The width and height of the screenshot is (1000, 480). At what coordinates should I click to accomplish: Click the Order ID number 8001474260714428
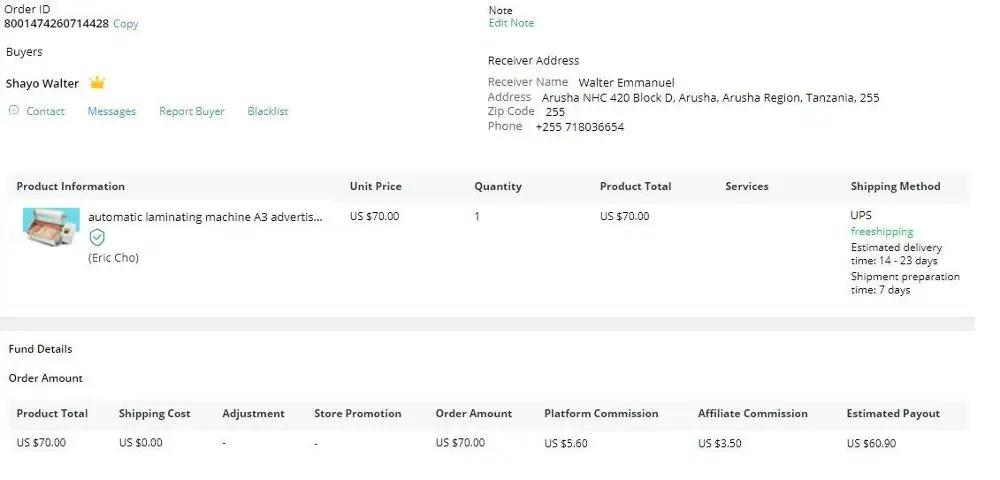click(x=56, y=24)
